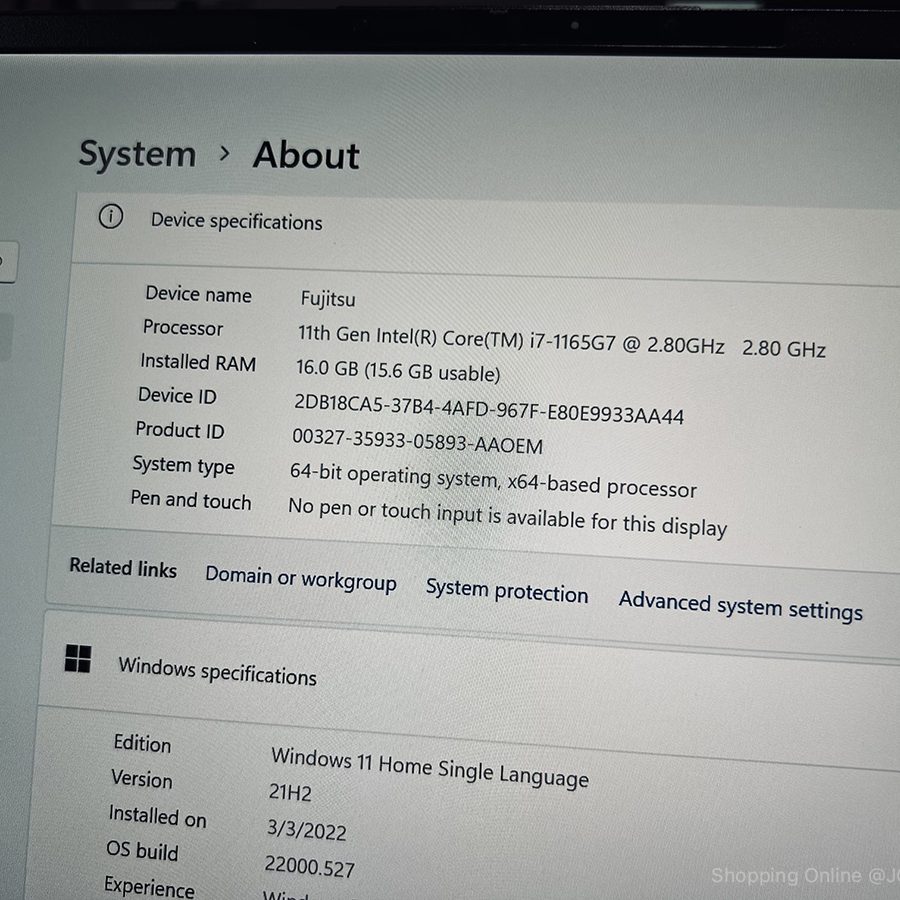Click the Experience label

pos(149,887)
